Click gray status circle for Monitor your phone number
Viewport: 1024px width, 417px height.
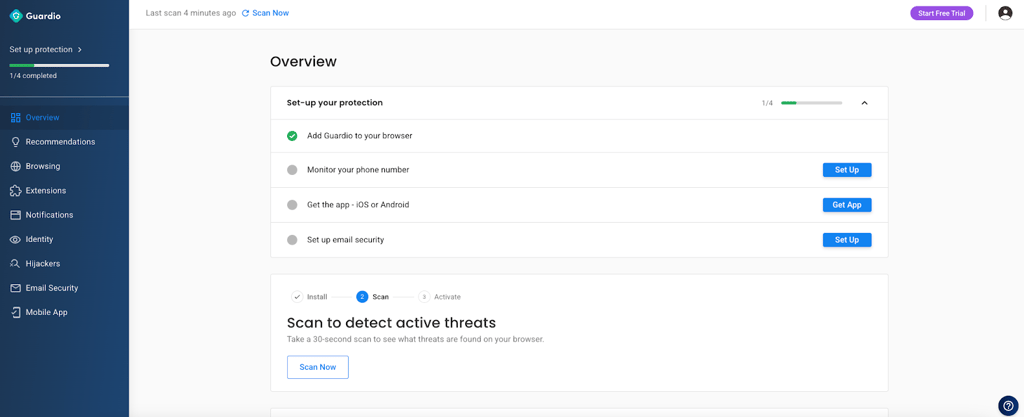click(292, 170)
